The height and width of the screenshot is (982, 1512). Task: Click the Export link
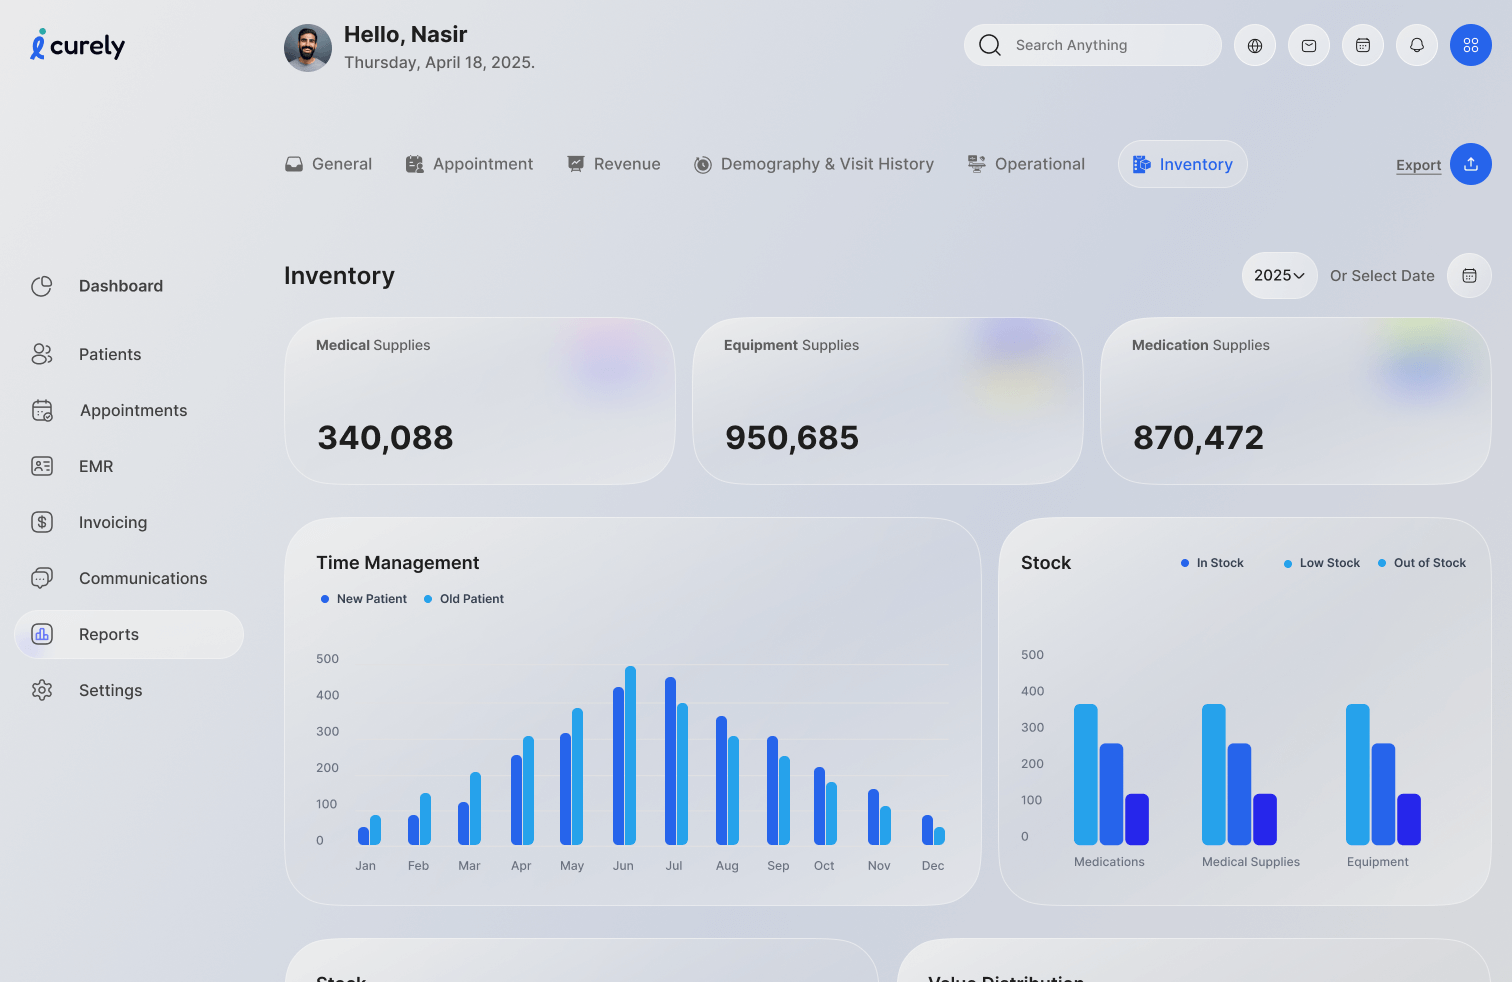tap(1418, 165)
